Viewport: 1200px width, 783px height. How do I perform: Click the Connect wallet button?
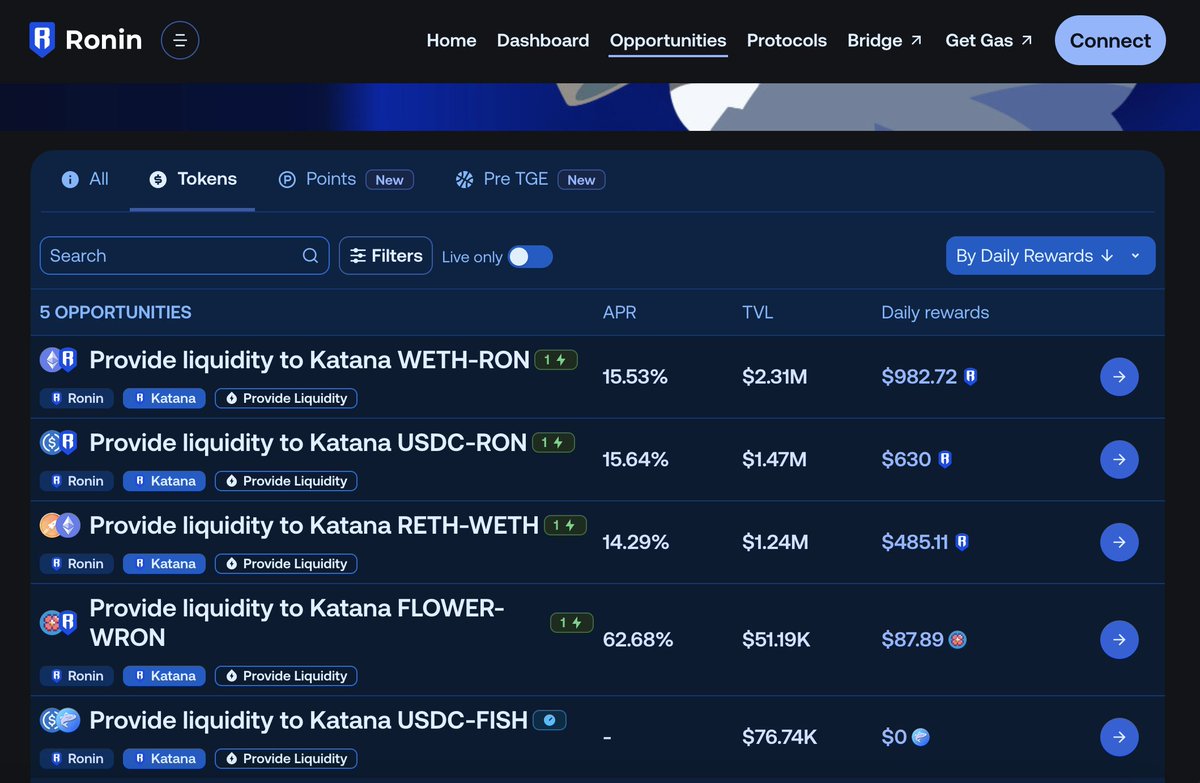(x=1110, y=40)
